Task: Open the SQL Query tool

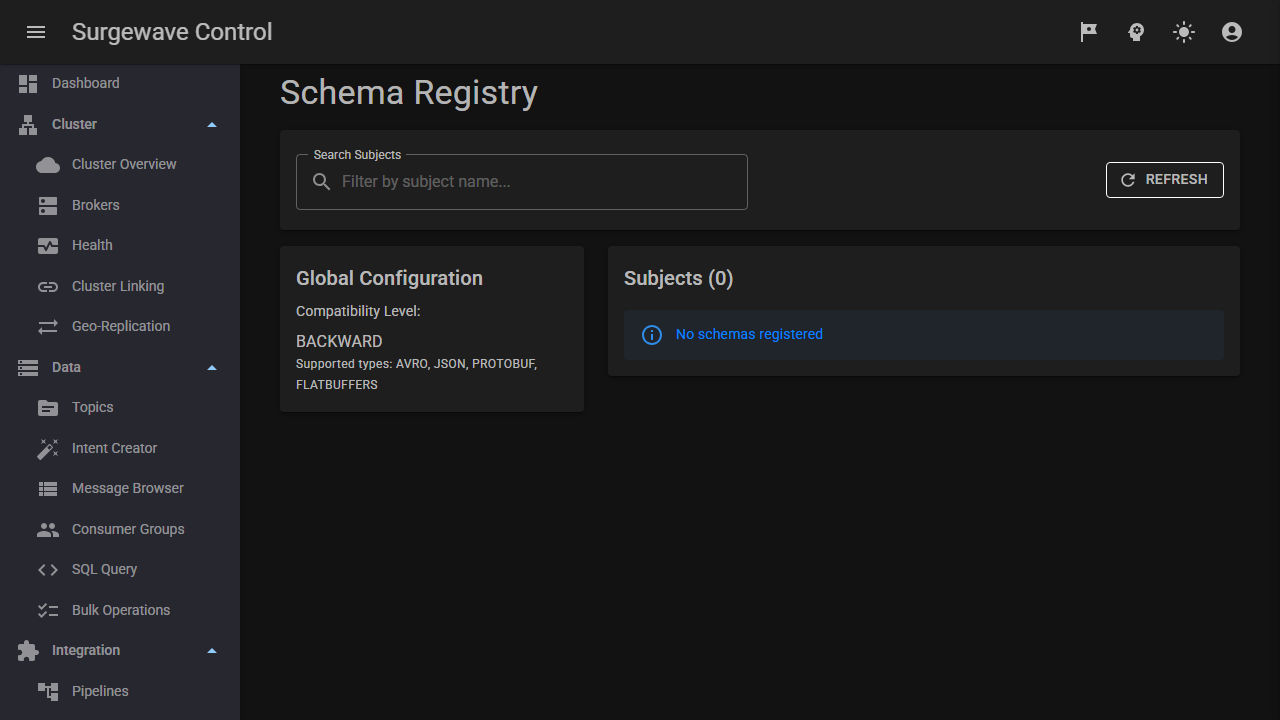Action: [x=120, y=569]
